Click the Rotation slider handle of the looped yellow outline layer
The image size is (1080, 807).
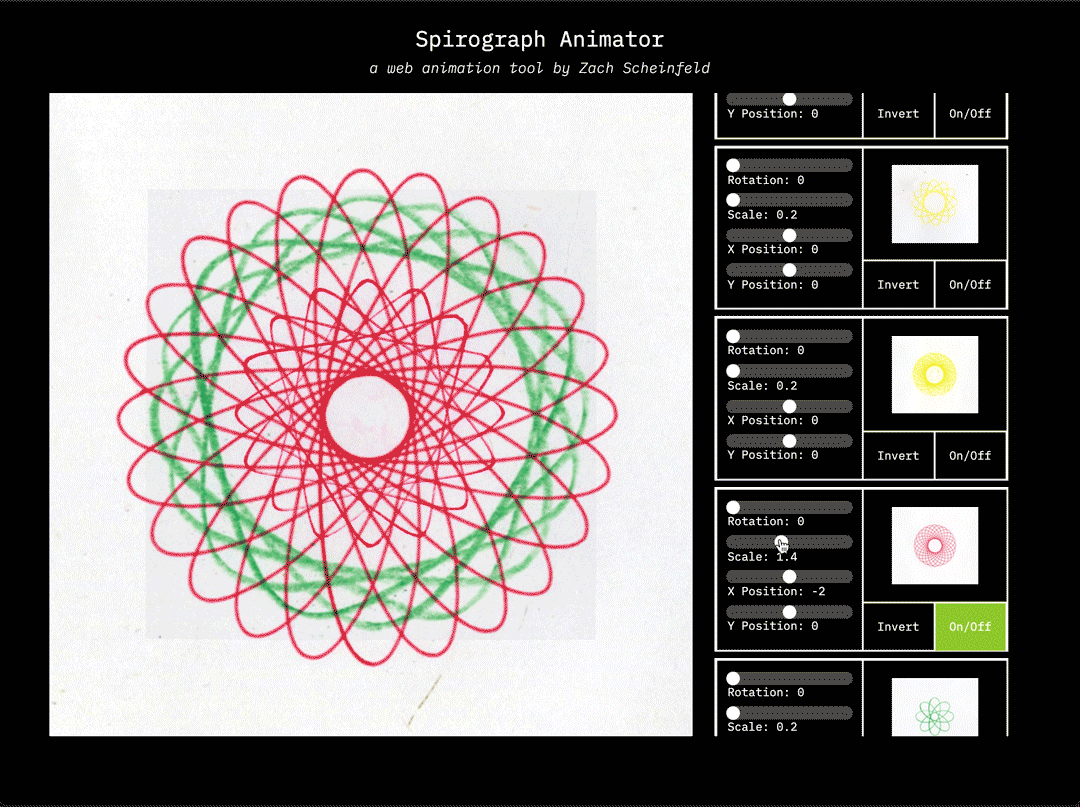coord(734,165)
